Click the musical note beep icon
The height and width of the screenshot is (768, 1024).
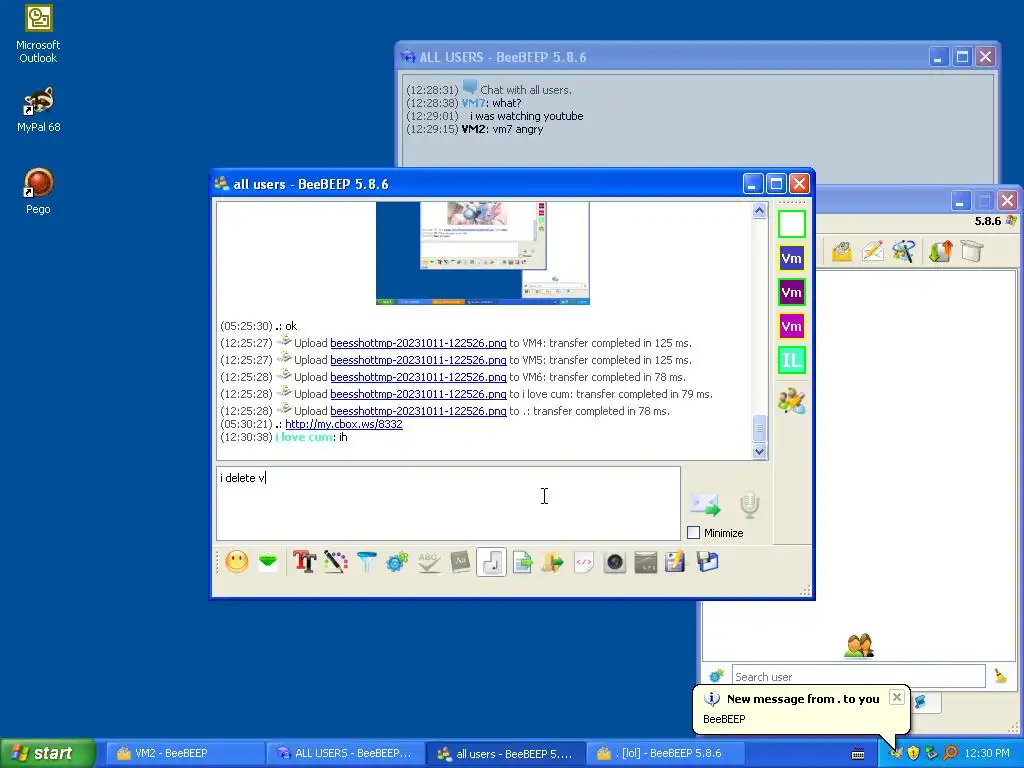pyautogui.click(x=491, y=562)
